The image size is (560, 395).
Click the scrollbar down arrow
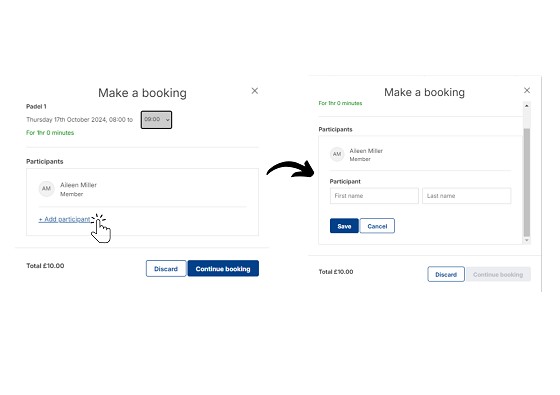526,240
